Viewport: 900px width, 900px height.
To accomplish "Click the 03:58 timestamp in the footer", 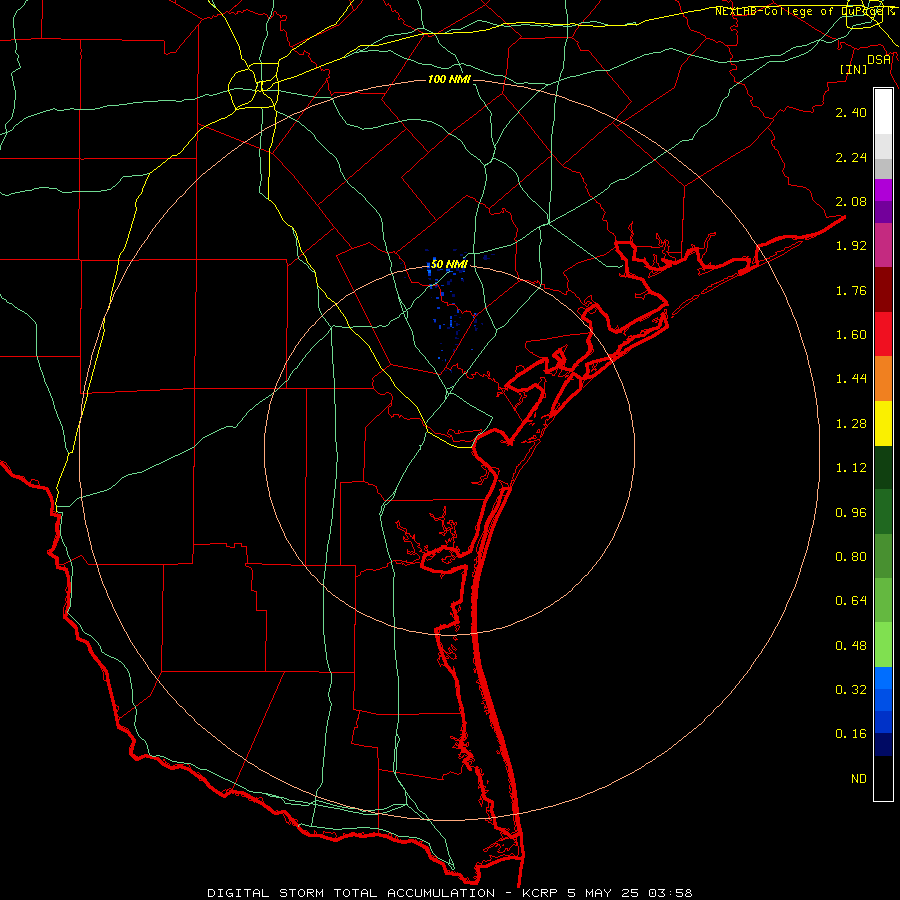I will click(670, 893).
